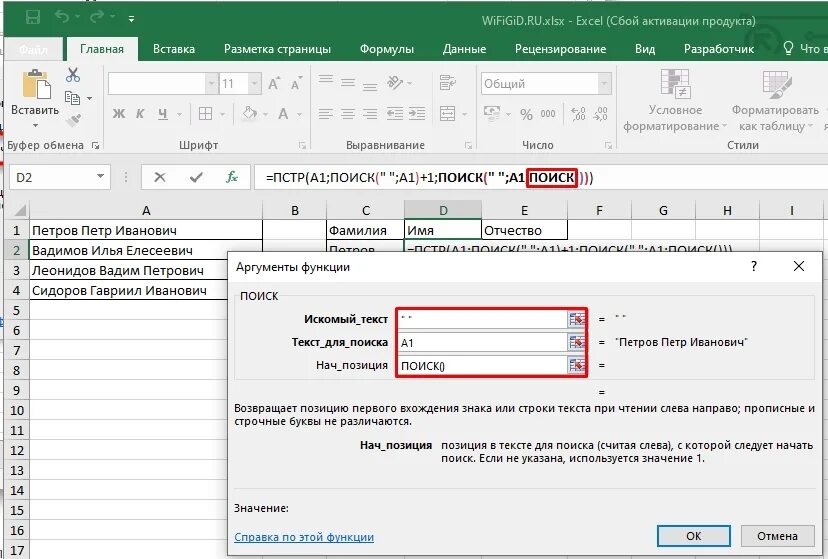Open the Формулы ribbon tab

tap(387, 49)
